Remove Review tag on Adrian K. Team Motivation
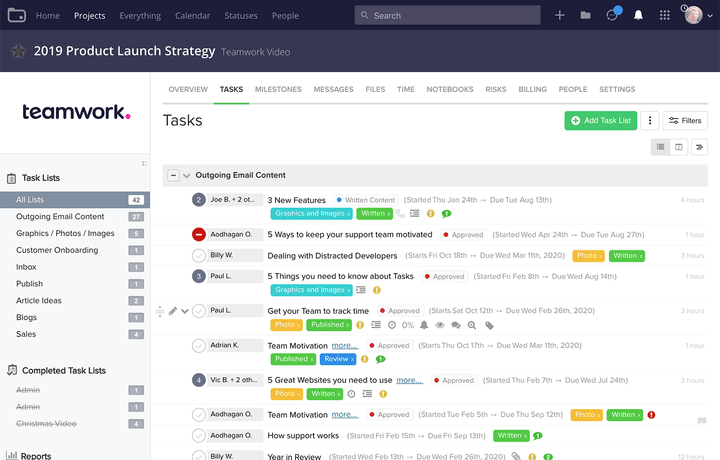This screenshot has width=720, height=460. click(x=353, y=359)
